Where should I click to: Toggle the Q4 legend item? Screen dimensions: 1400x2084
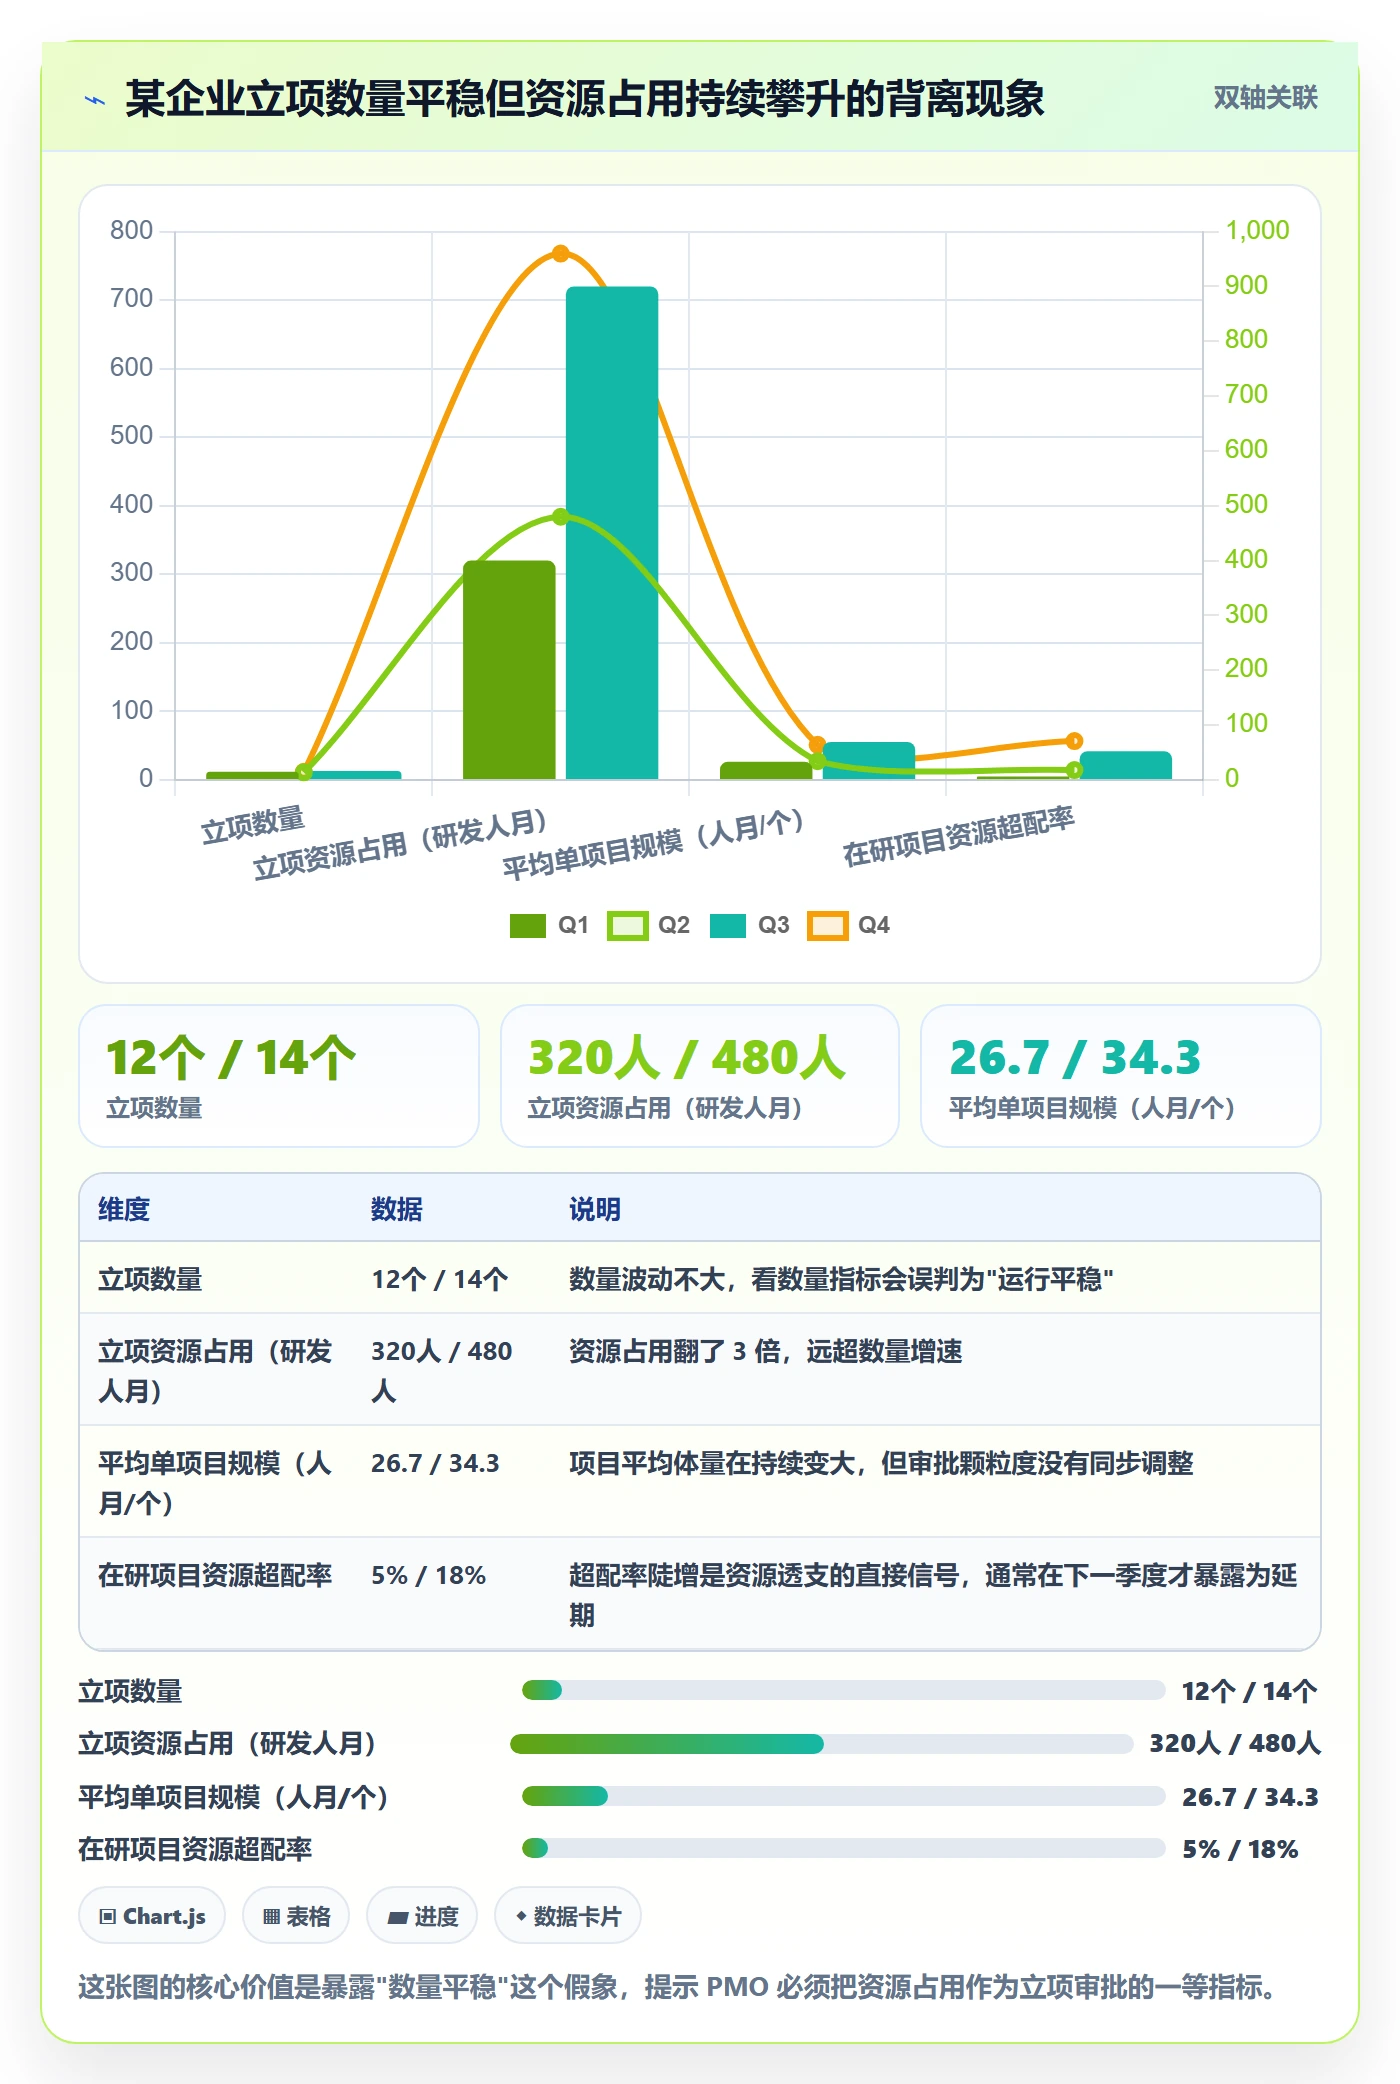pyautogui.click(x=849, y=925)
